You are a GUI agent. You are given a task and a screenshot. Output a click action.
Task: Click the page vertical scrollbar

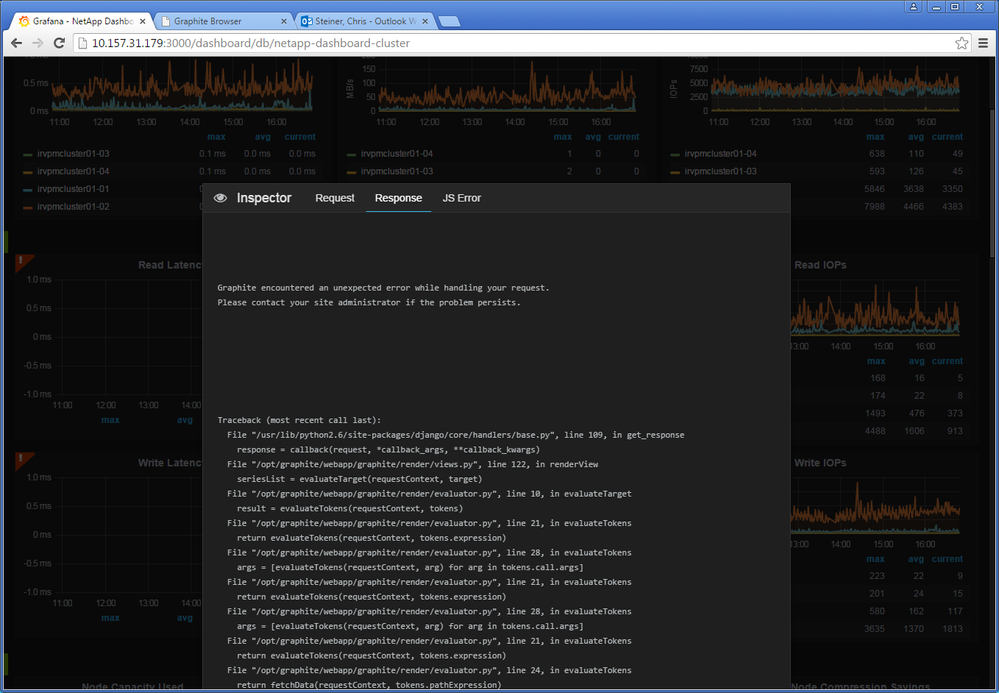pos(994,185)
